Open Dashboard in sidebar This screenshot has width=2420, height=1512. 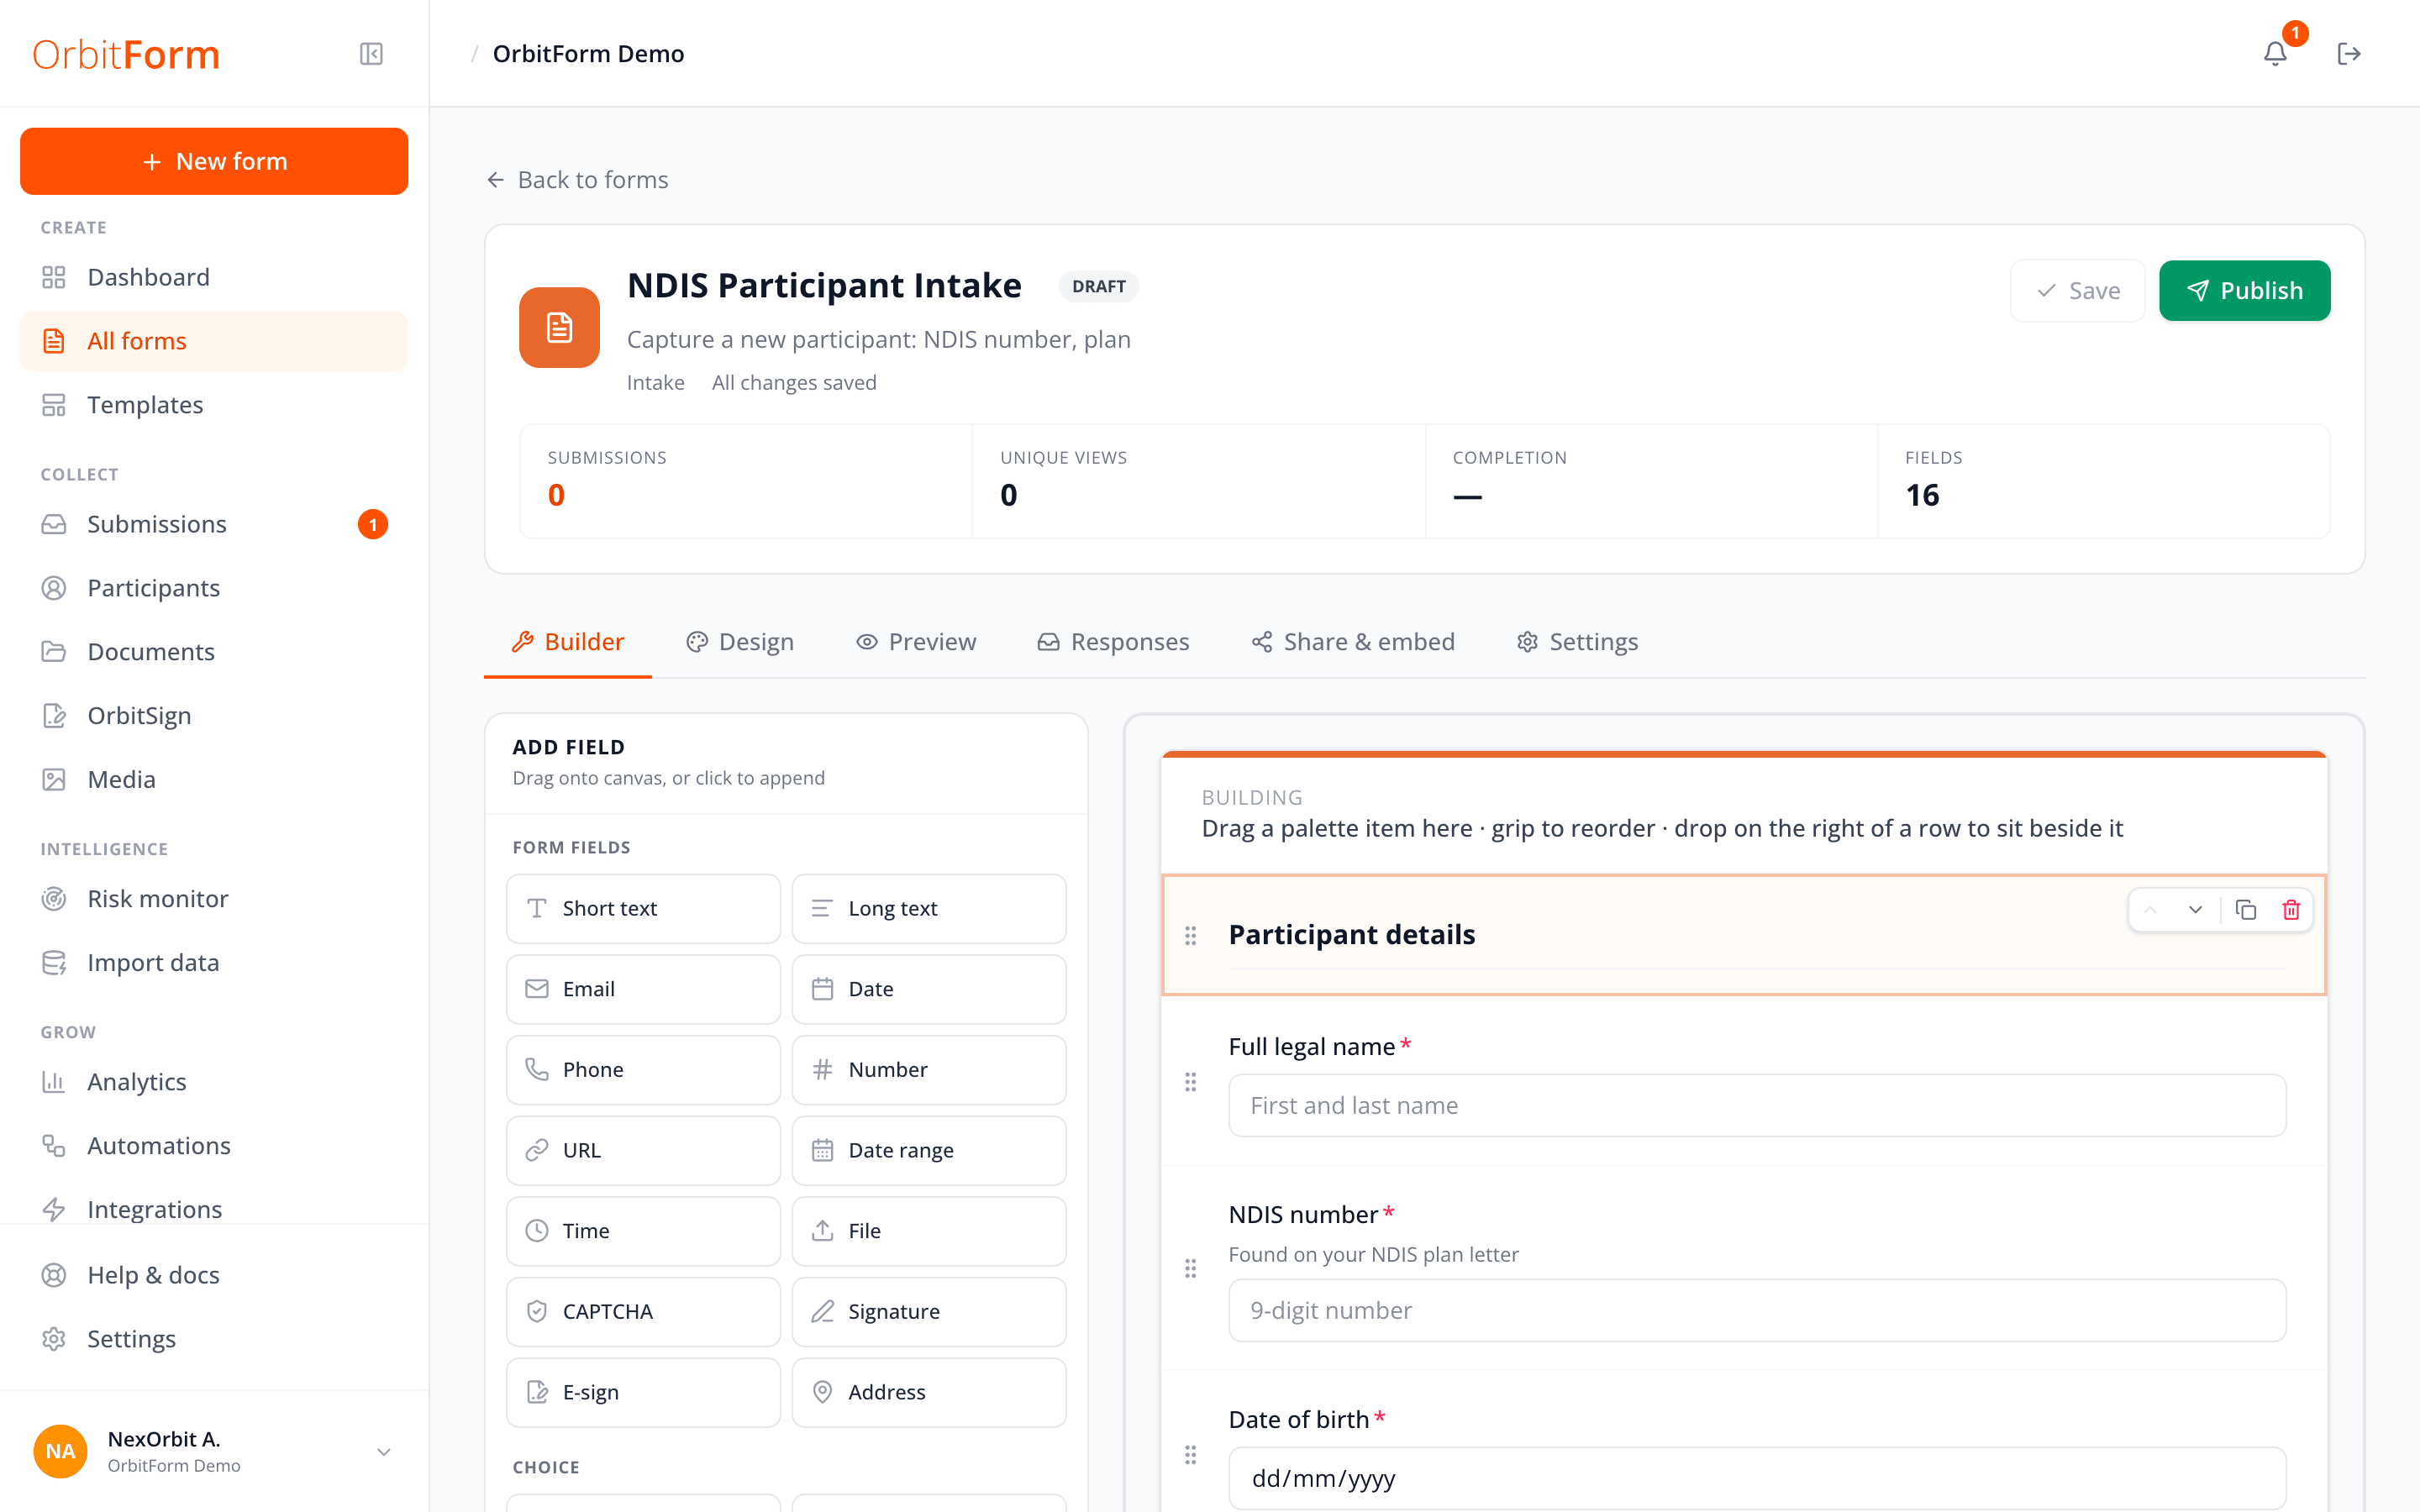(x=214, y=277)
